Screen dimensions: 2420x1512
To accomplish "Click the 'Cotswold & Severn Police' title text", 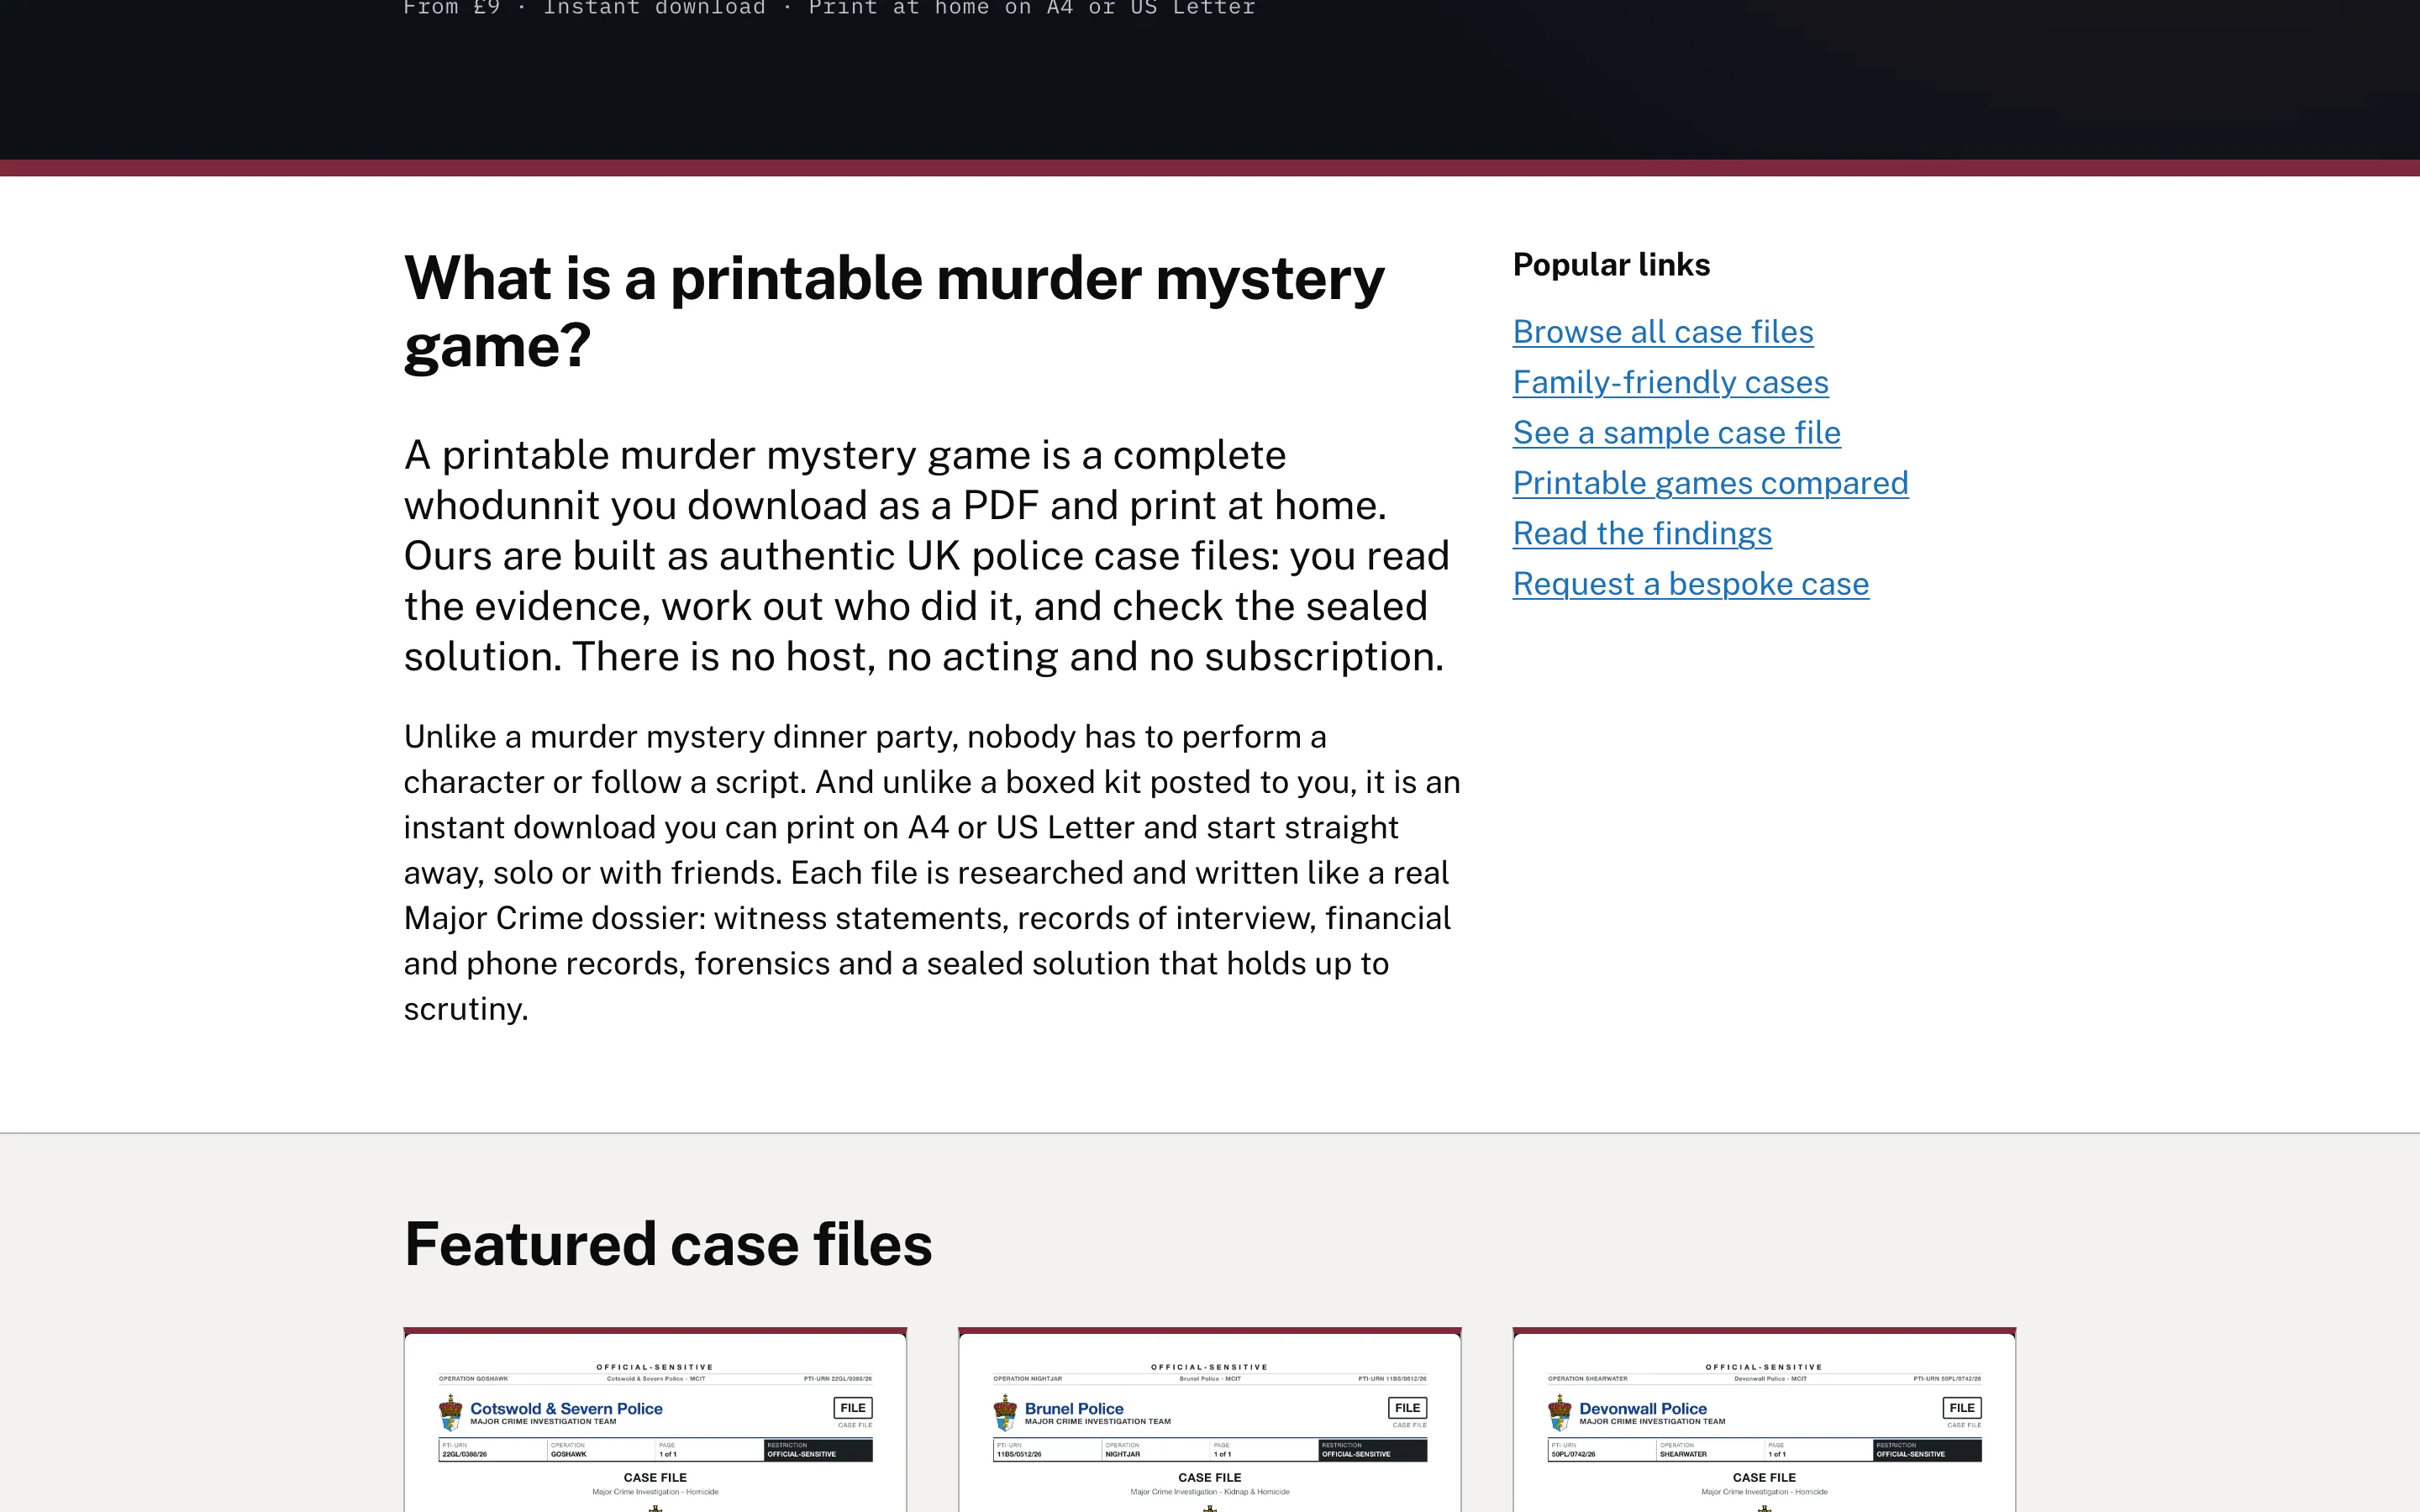I will 566,1408.
